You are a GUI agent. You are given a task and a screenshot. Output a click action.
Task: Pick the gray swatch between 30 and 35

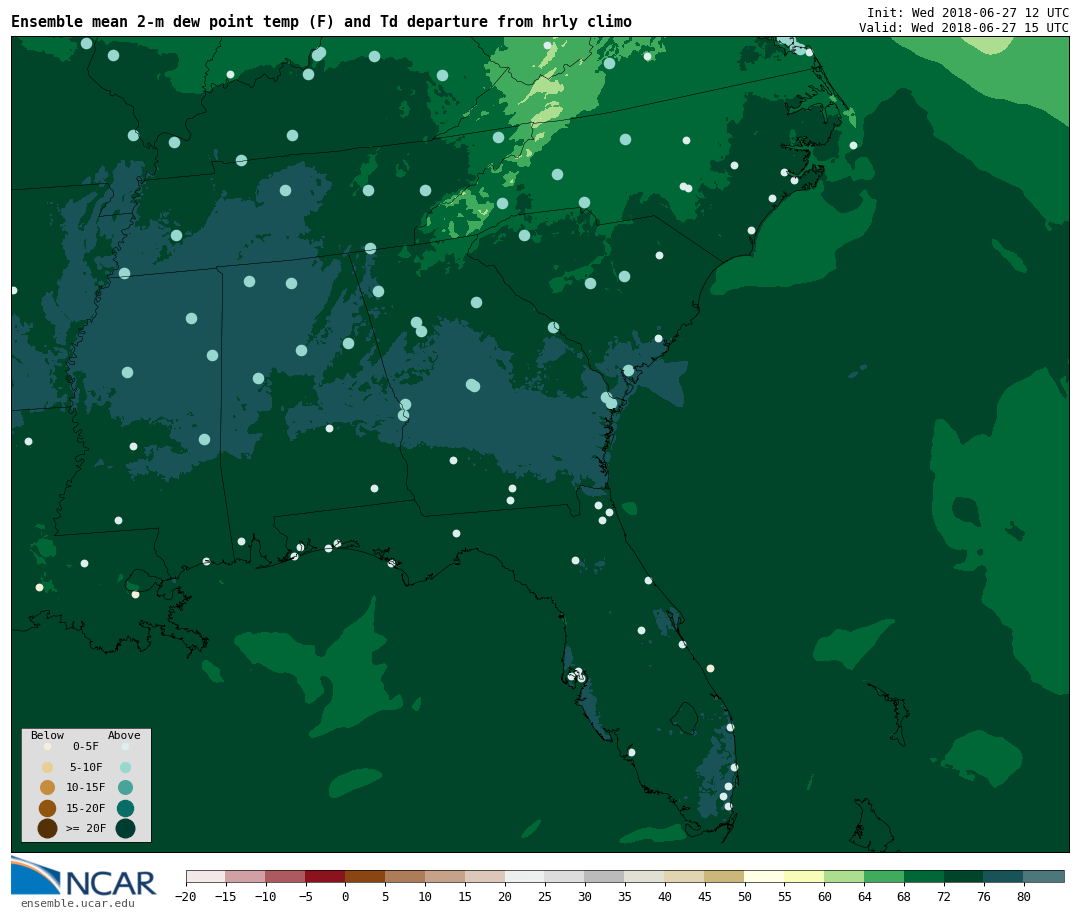605,876
